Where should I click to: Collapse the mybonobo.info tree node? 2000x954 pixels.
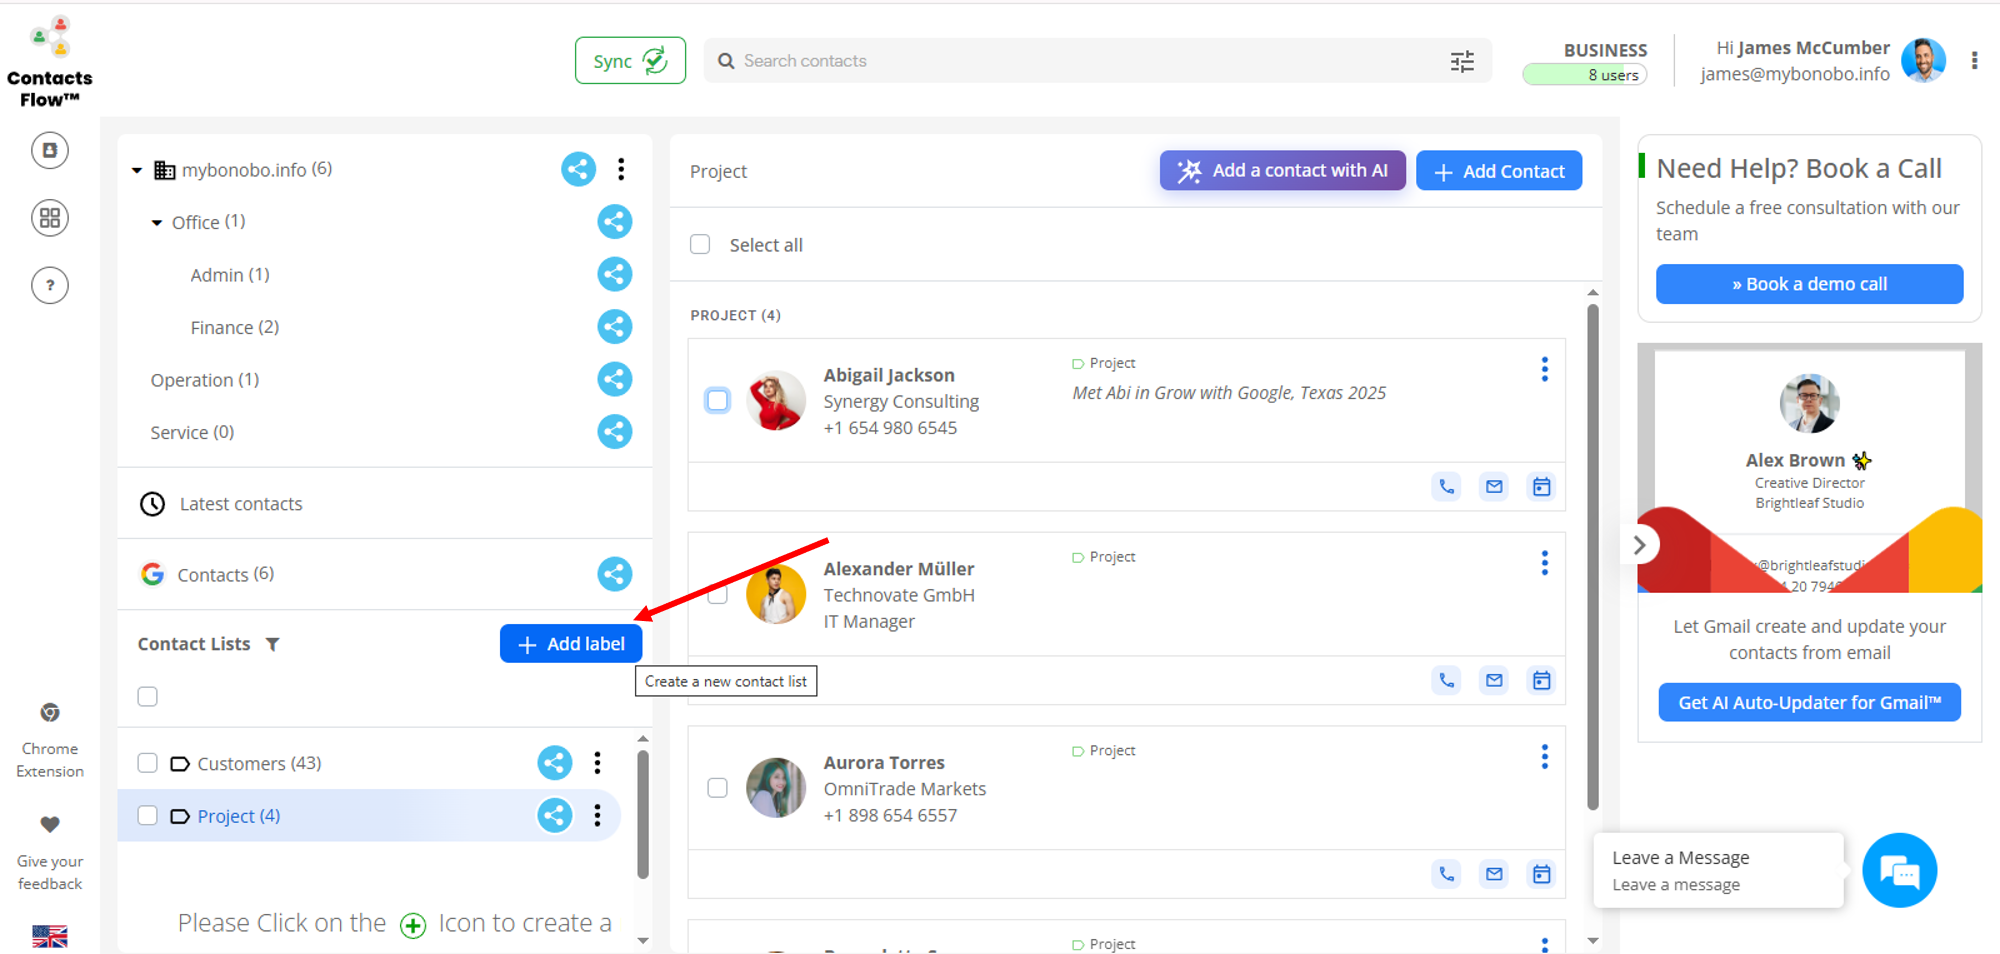[137, 171]
